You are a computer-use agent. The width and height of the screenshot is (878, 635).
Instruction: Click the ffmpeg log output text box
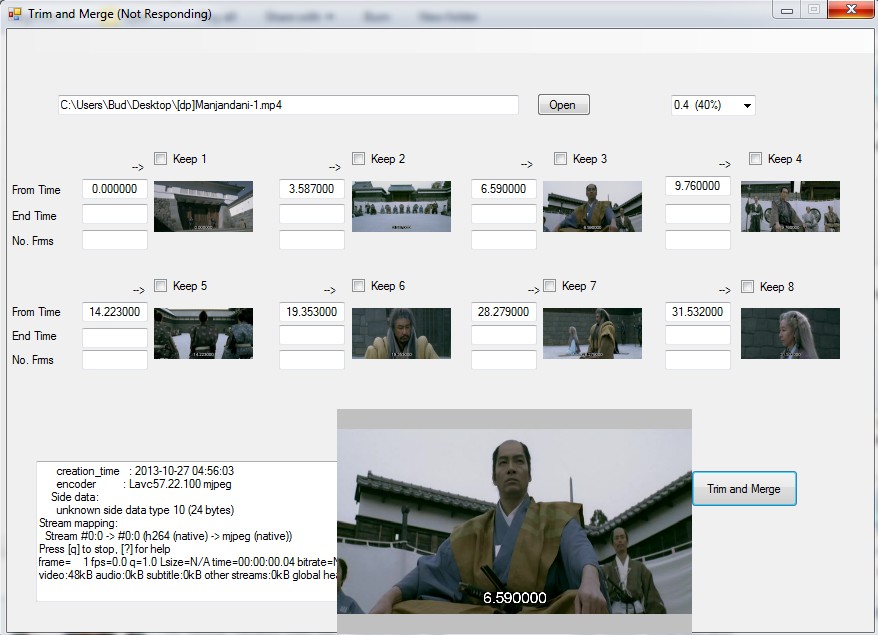click(187, 531)
